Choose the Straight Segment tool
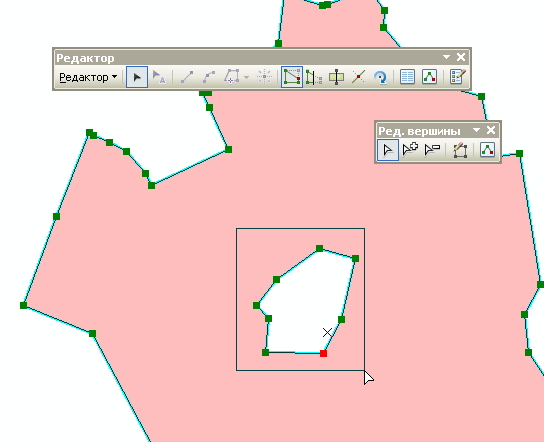The height and width of the screenshot is (442, 544). click(x=187, y=77)
